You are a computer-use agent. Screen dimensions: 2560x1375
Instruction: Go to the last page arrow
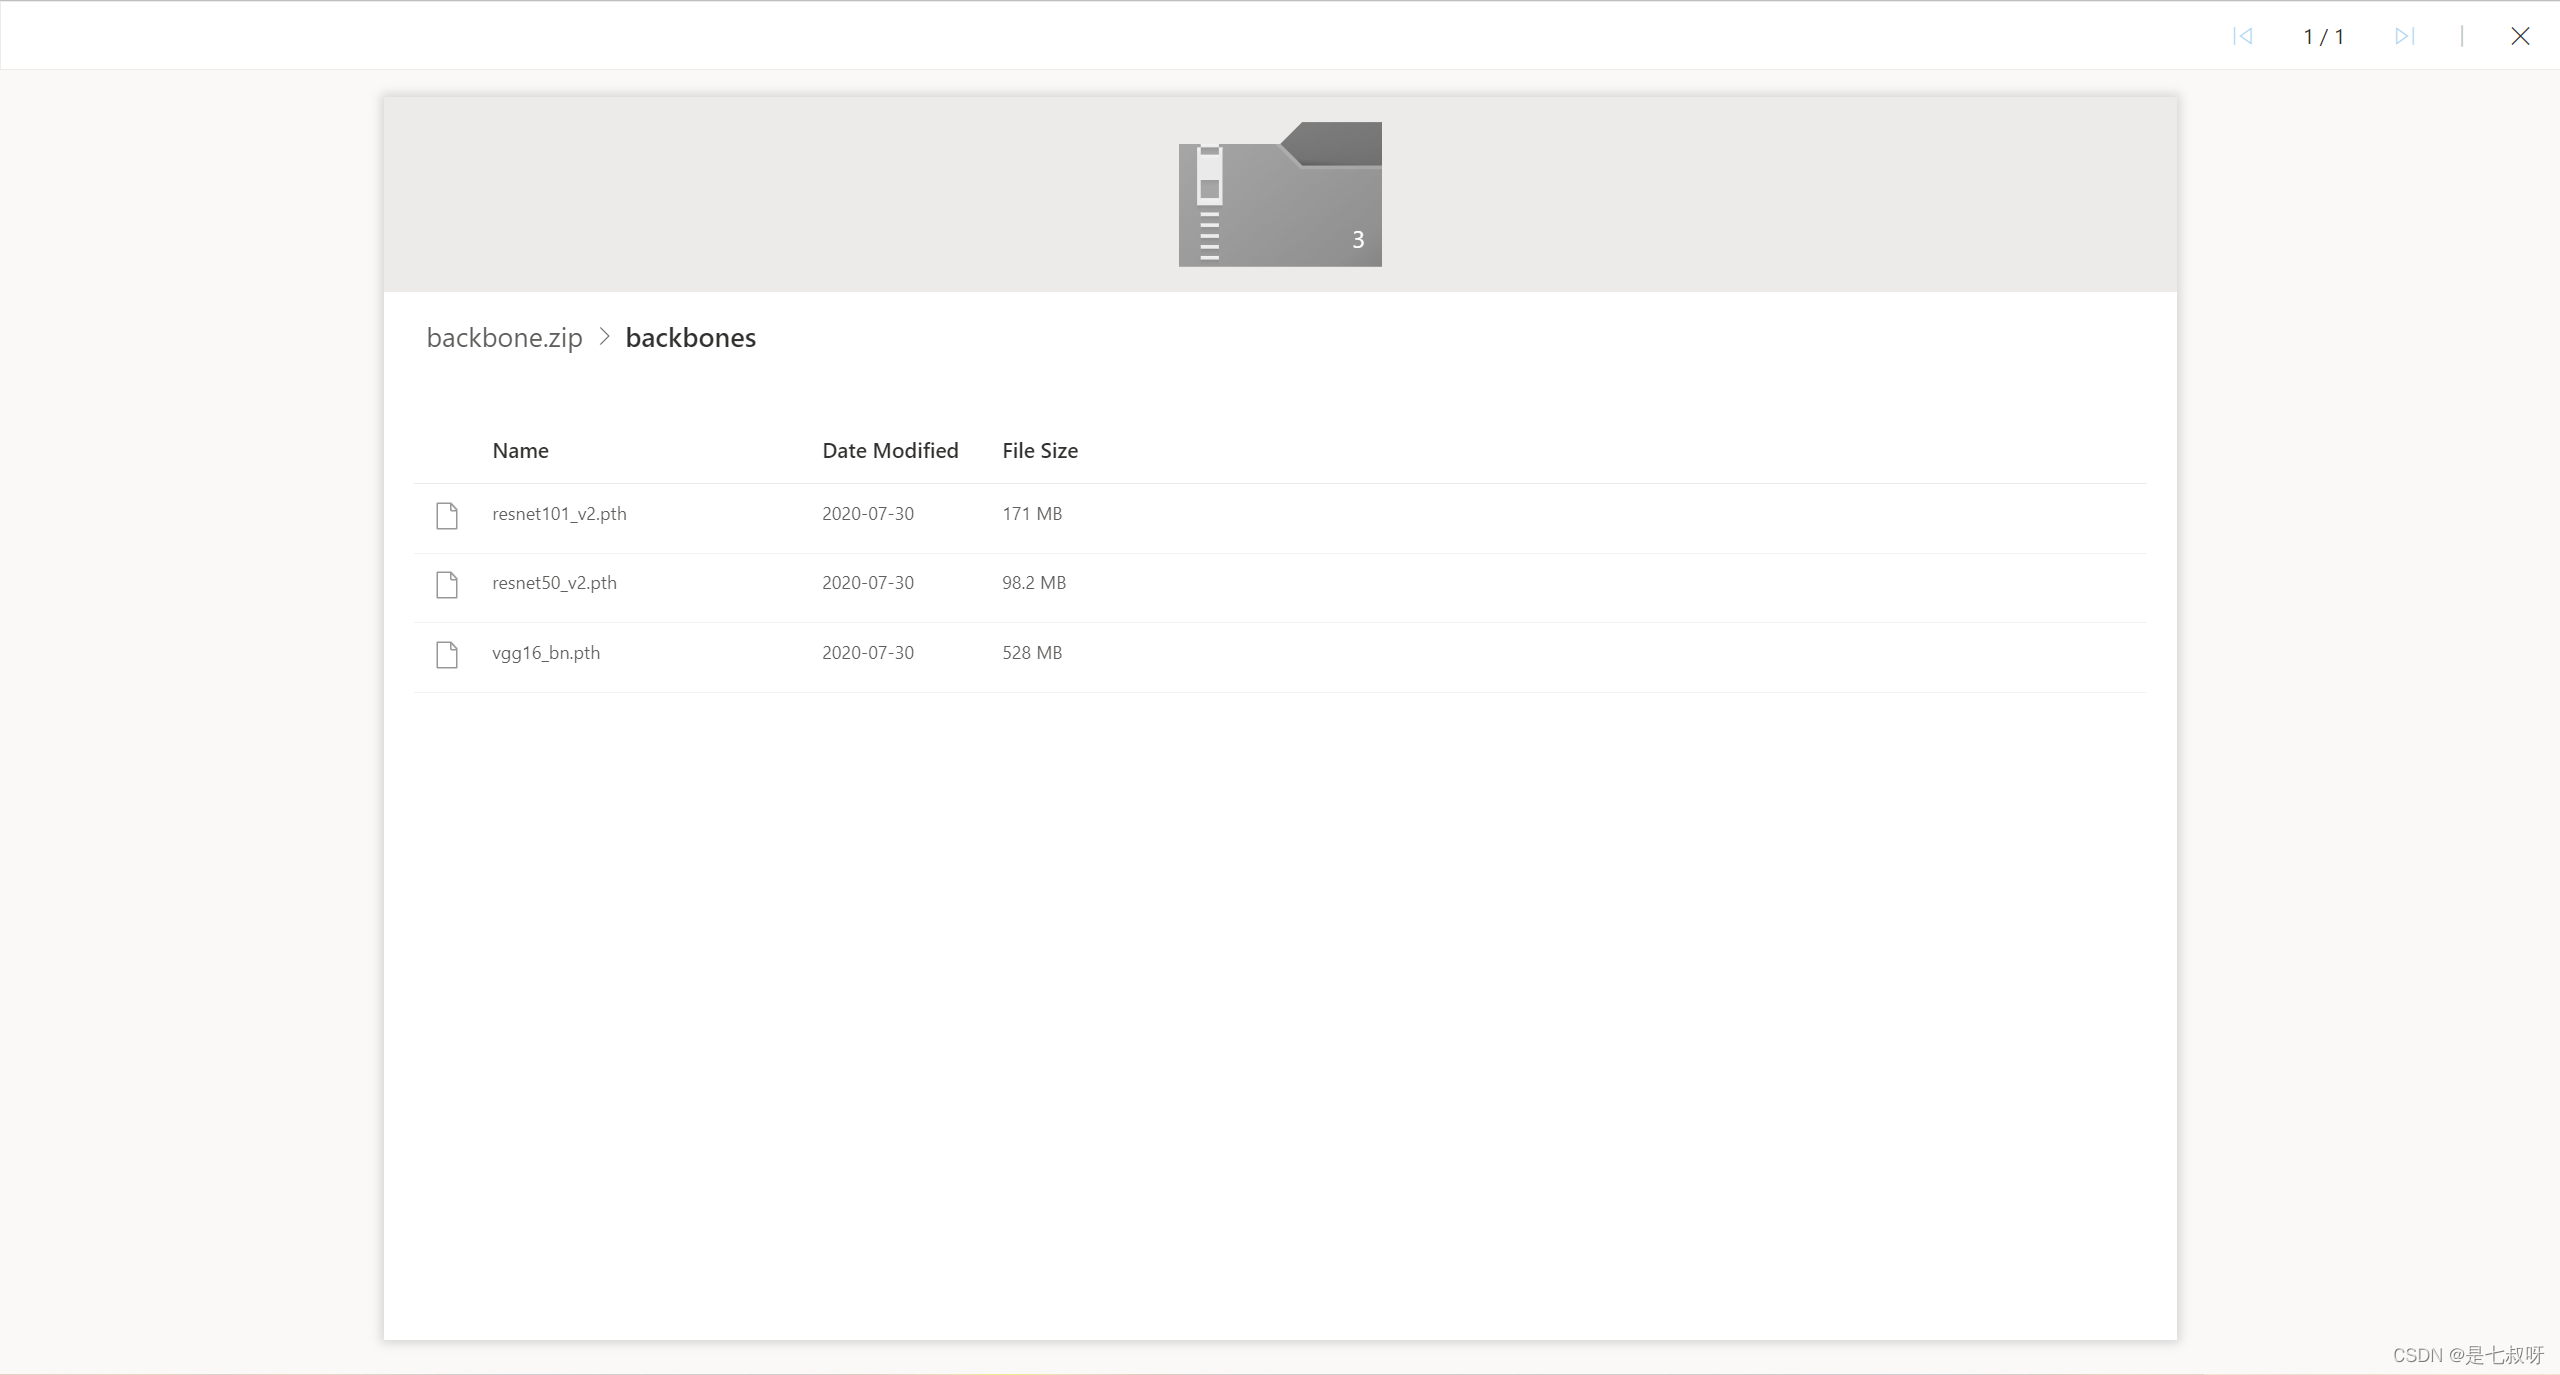click(2405, 36)
